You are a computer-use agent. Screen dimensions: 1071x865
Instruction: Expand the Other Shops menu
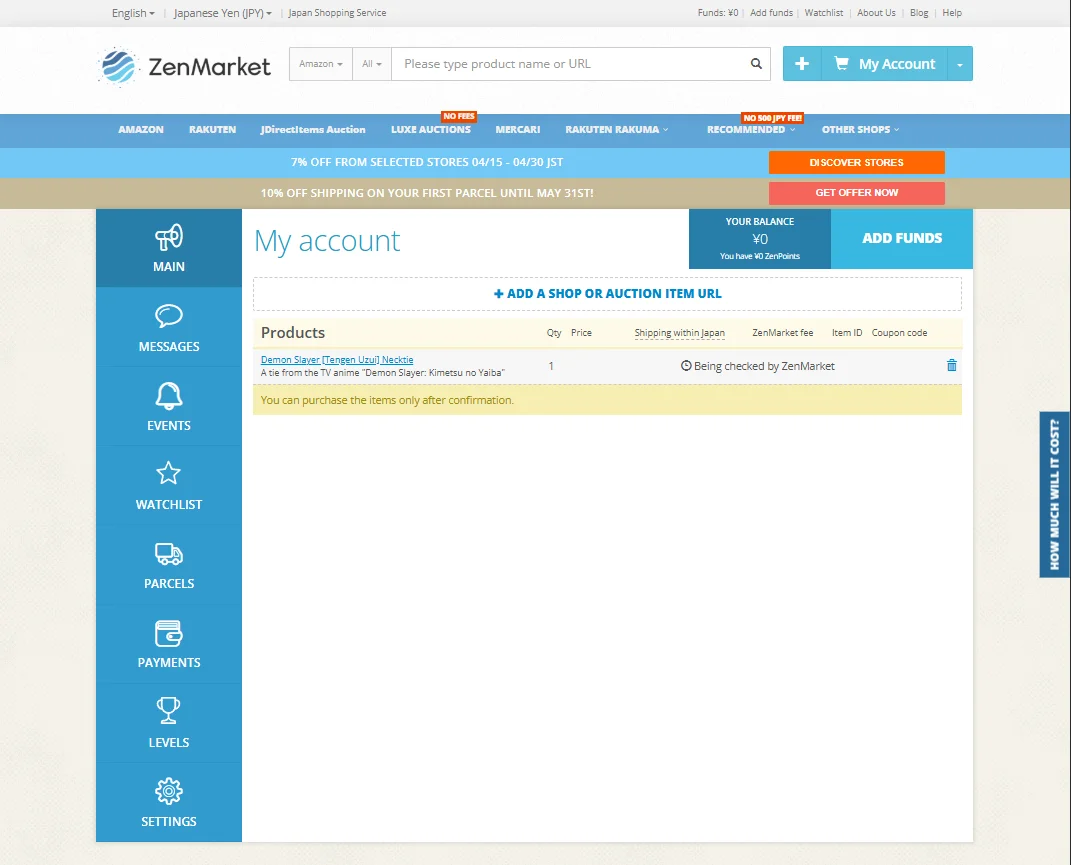pyautogui.click(x=860, y=129)
